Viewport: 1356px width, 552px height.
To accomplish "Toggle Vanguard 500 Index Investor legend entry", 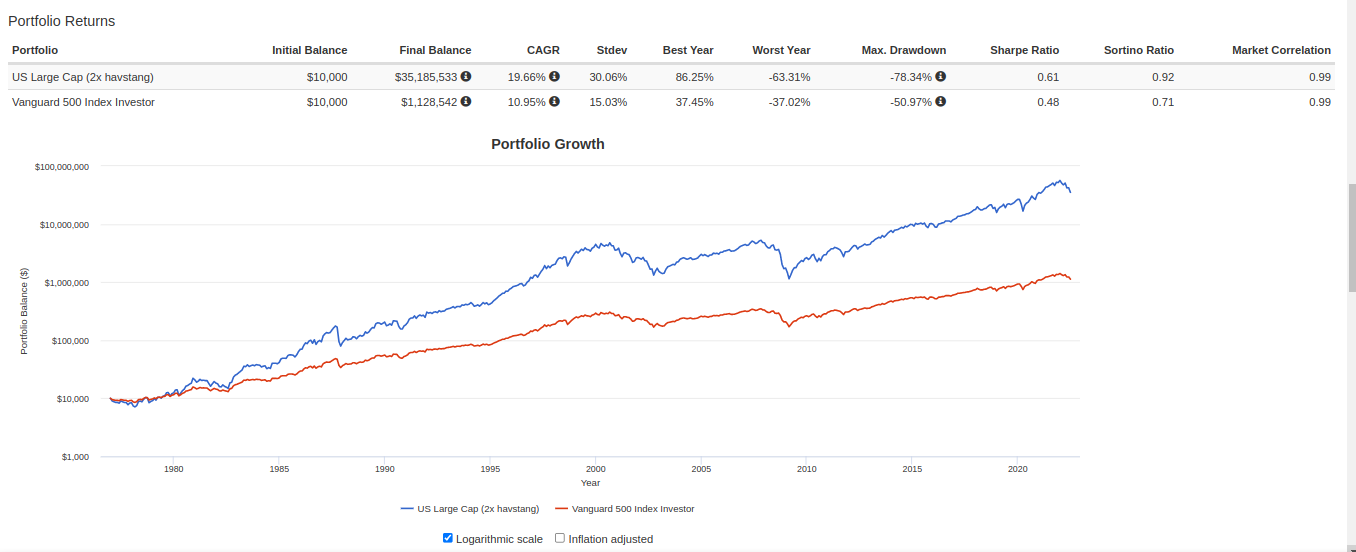I will 625,509.
